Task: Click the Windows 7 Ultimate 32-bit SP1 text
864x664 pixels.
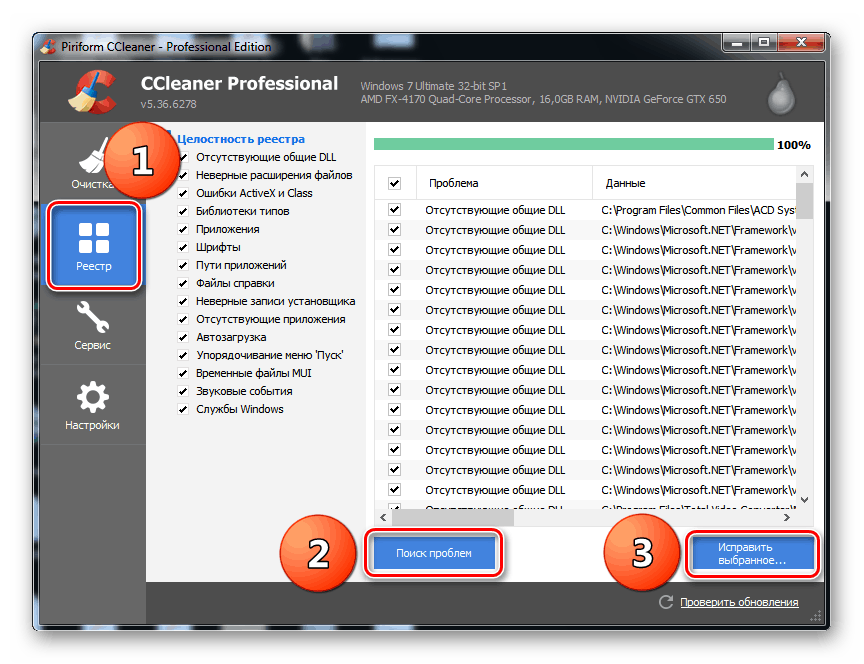Action: coord(434,86)
